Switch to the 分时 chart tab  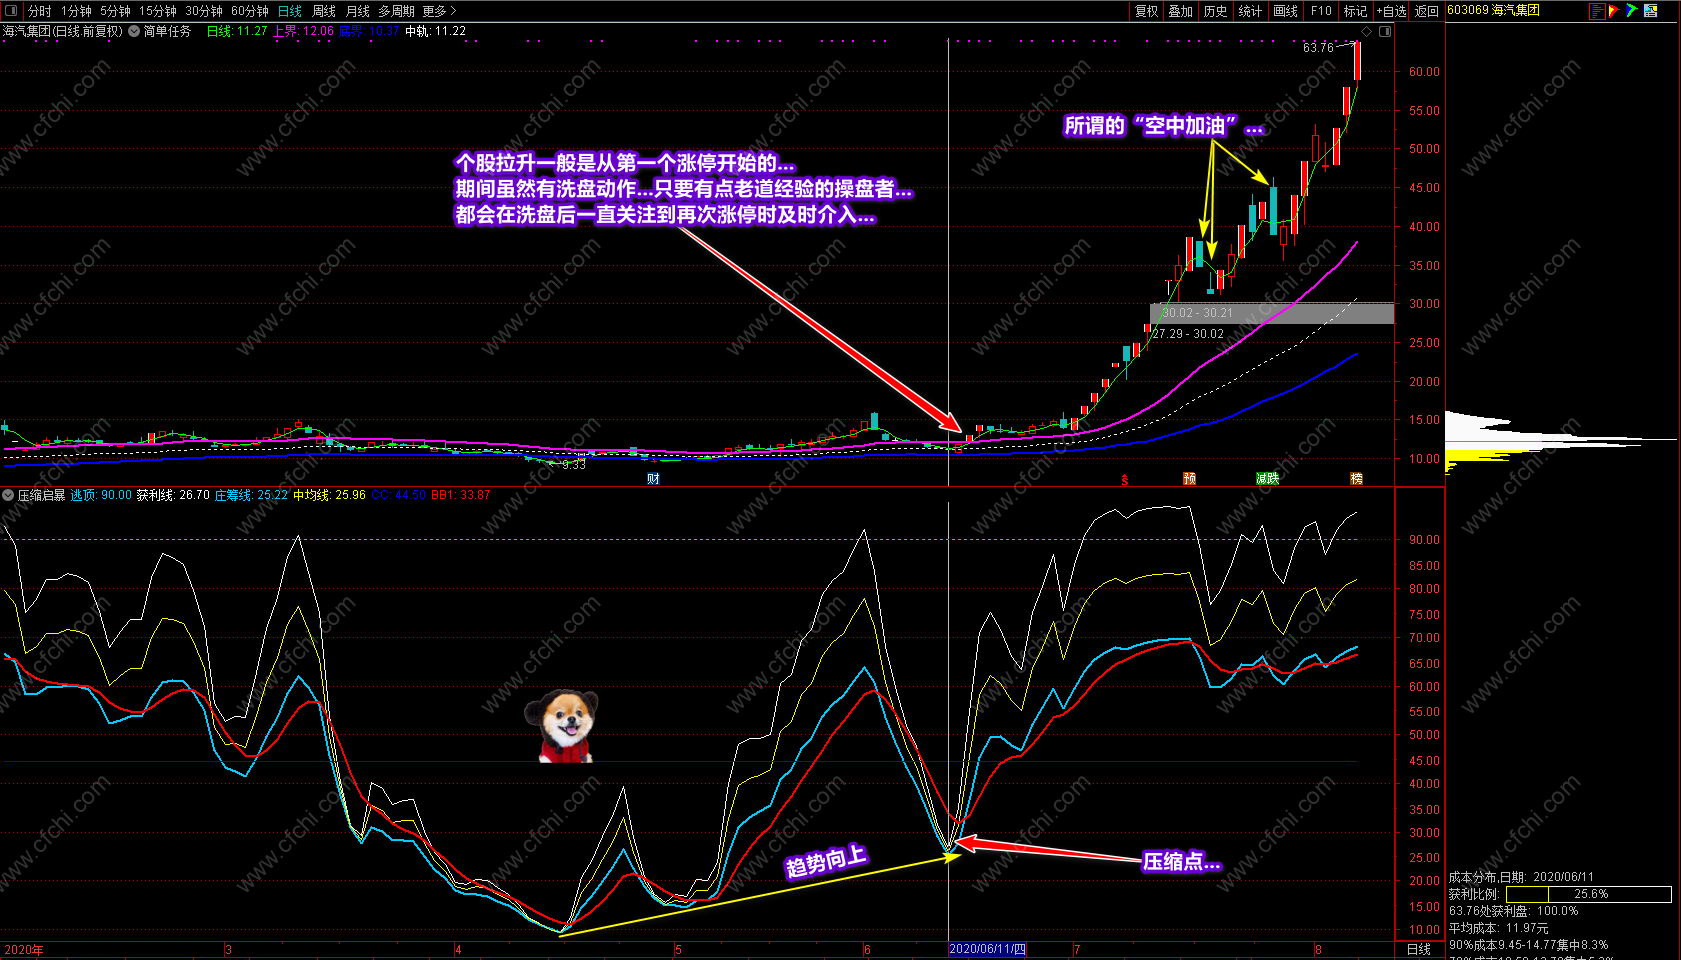coord(40,11)
